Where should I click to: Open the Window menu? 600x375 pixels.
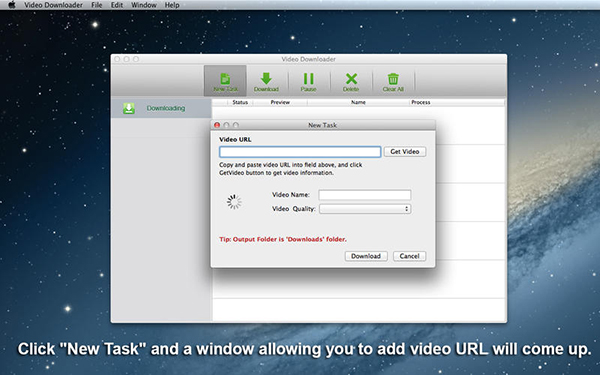tap(144, 5)
